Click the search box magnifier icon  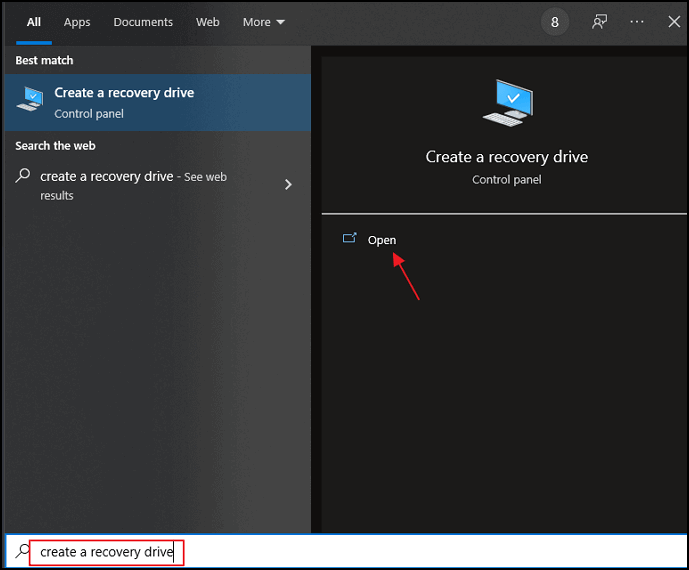[x=22, y=551]
